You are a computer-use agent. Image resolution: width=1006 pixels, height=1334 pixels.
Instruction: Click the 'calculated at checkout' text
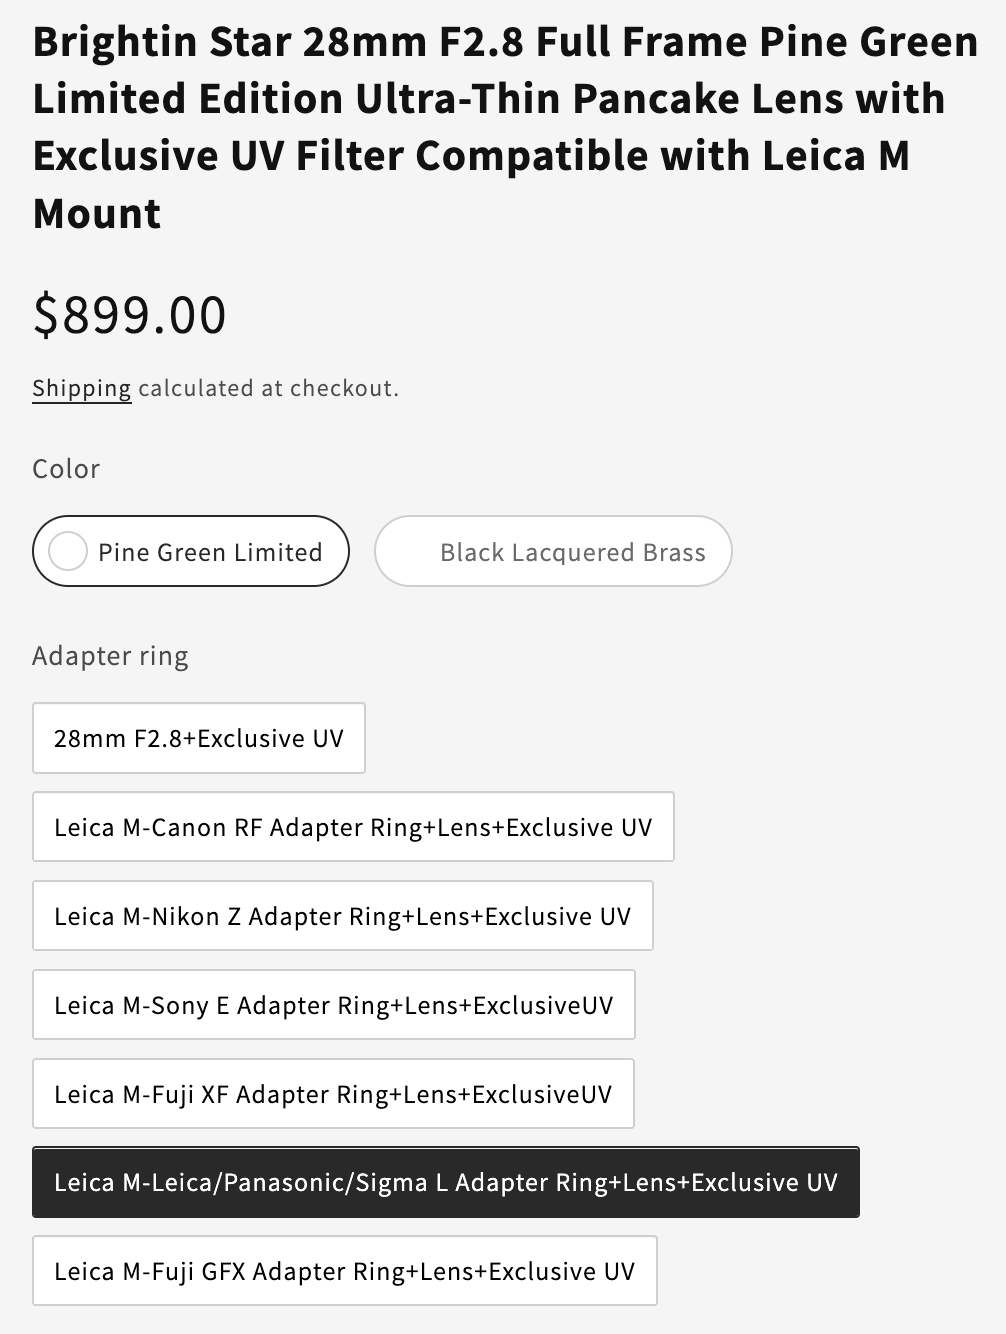click(268, 388)
